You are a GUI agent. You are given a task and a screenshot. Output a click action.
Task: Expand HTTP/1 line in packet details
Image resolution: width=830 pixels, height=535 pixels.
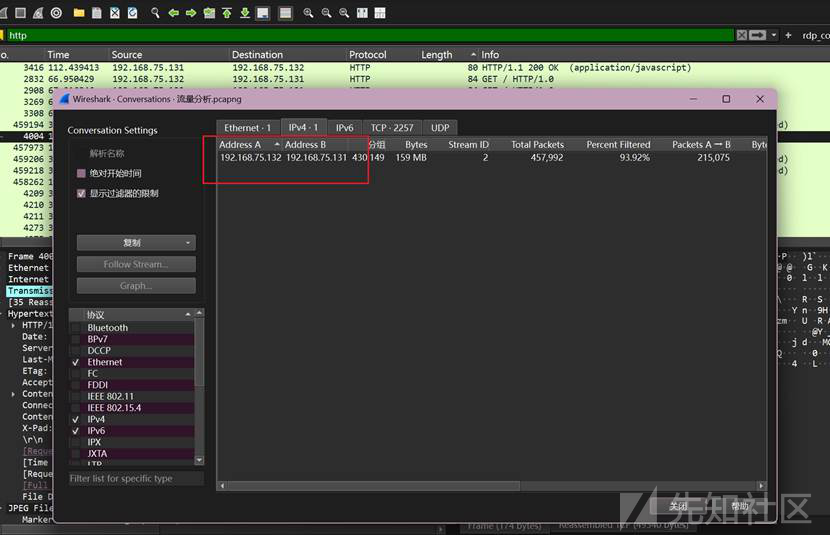[13, 325]
